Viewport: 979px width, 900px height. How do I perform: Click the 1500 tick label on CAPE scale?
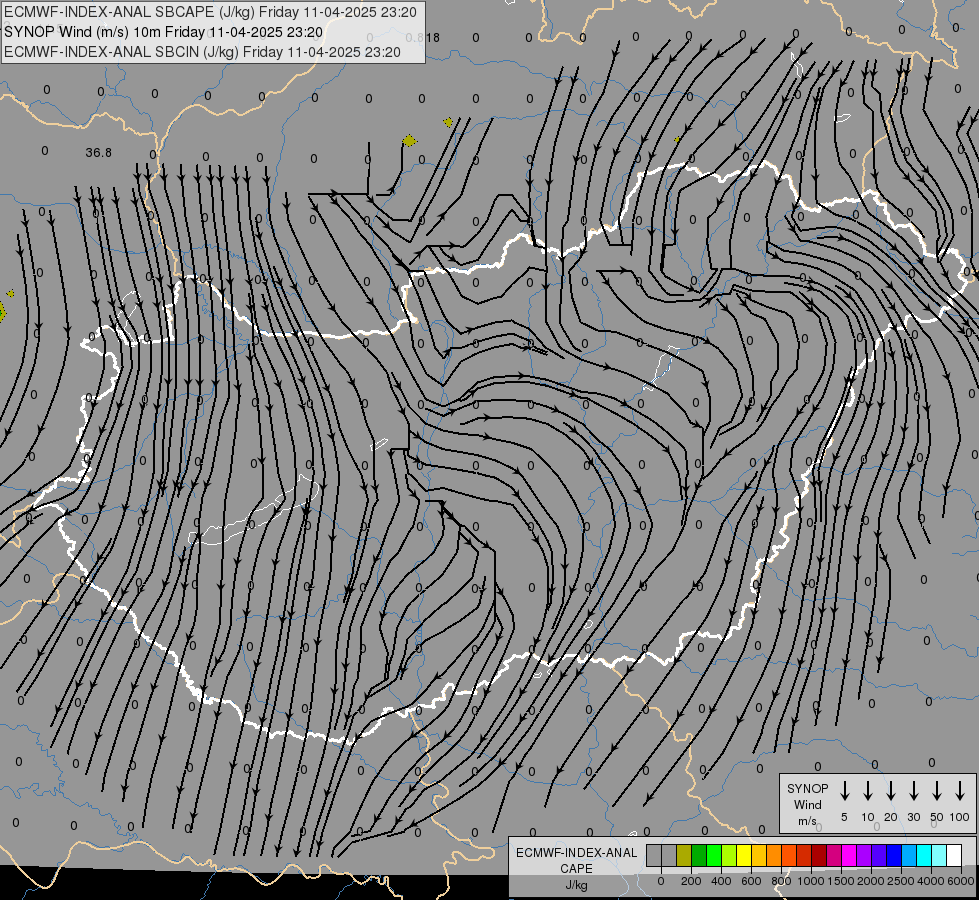841,881
